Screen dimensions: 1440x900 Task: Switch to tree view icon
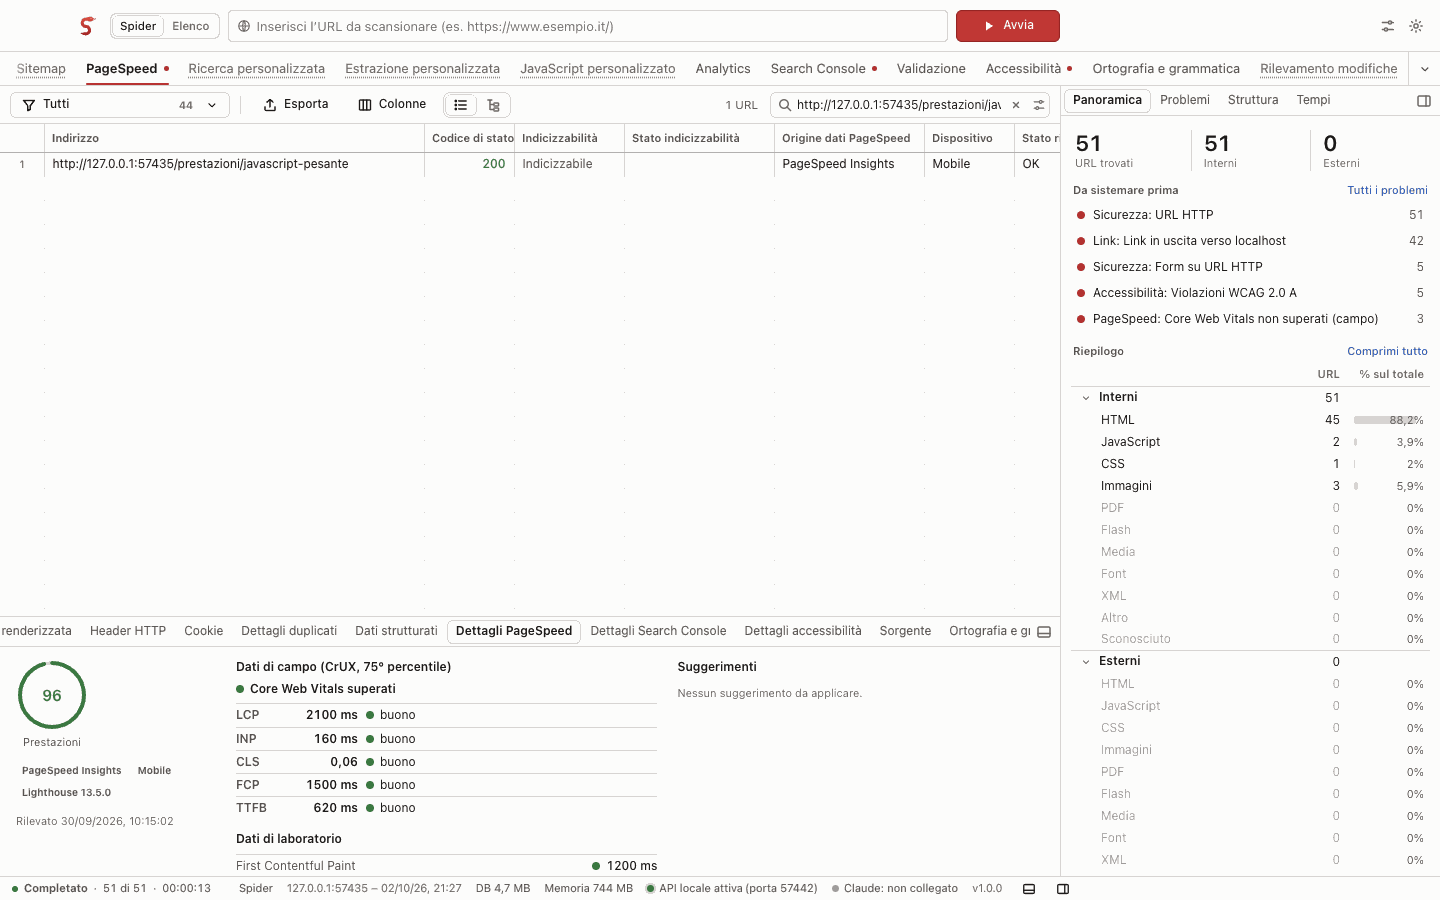(x=493, y=105)
